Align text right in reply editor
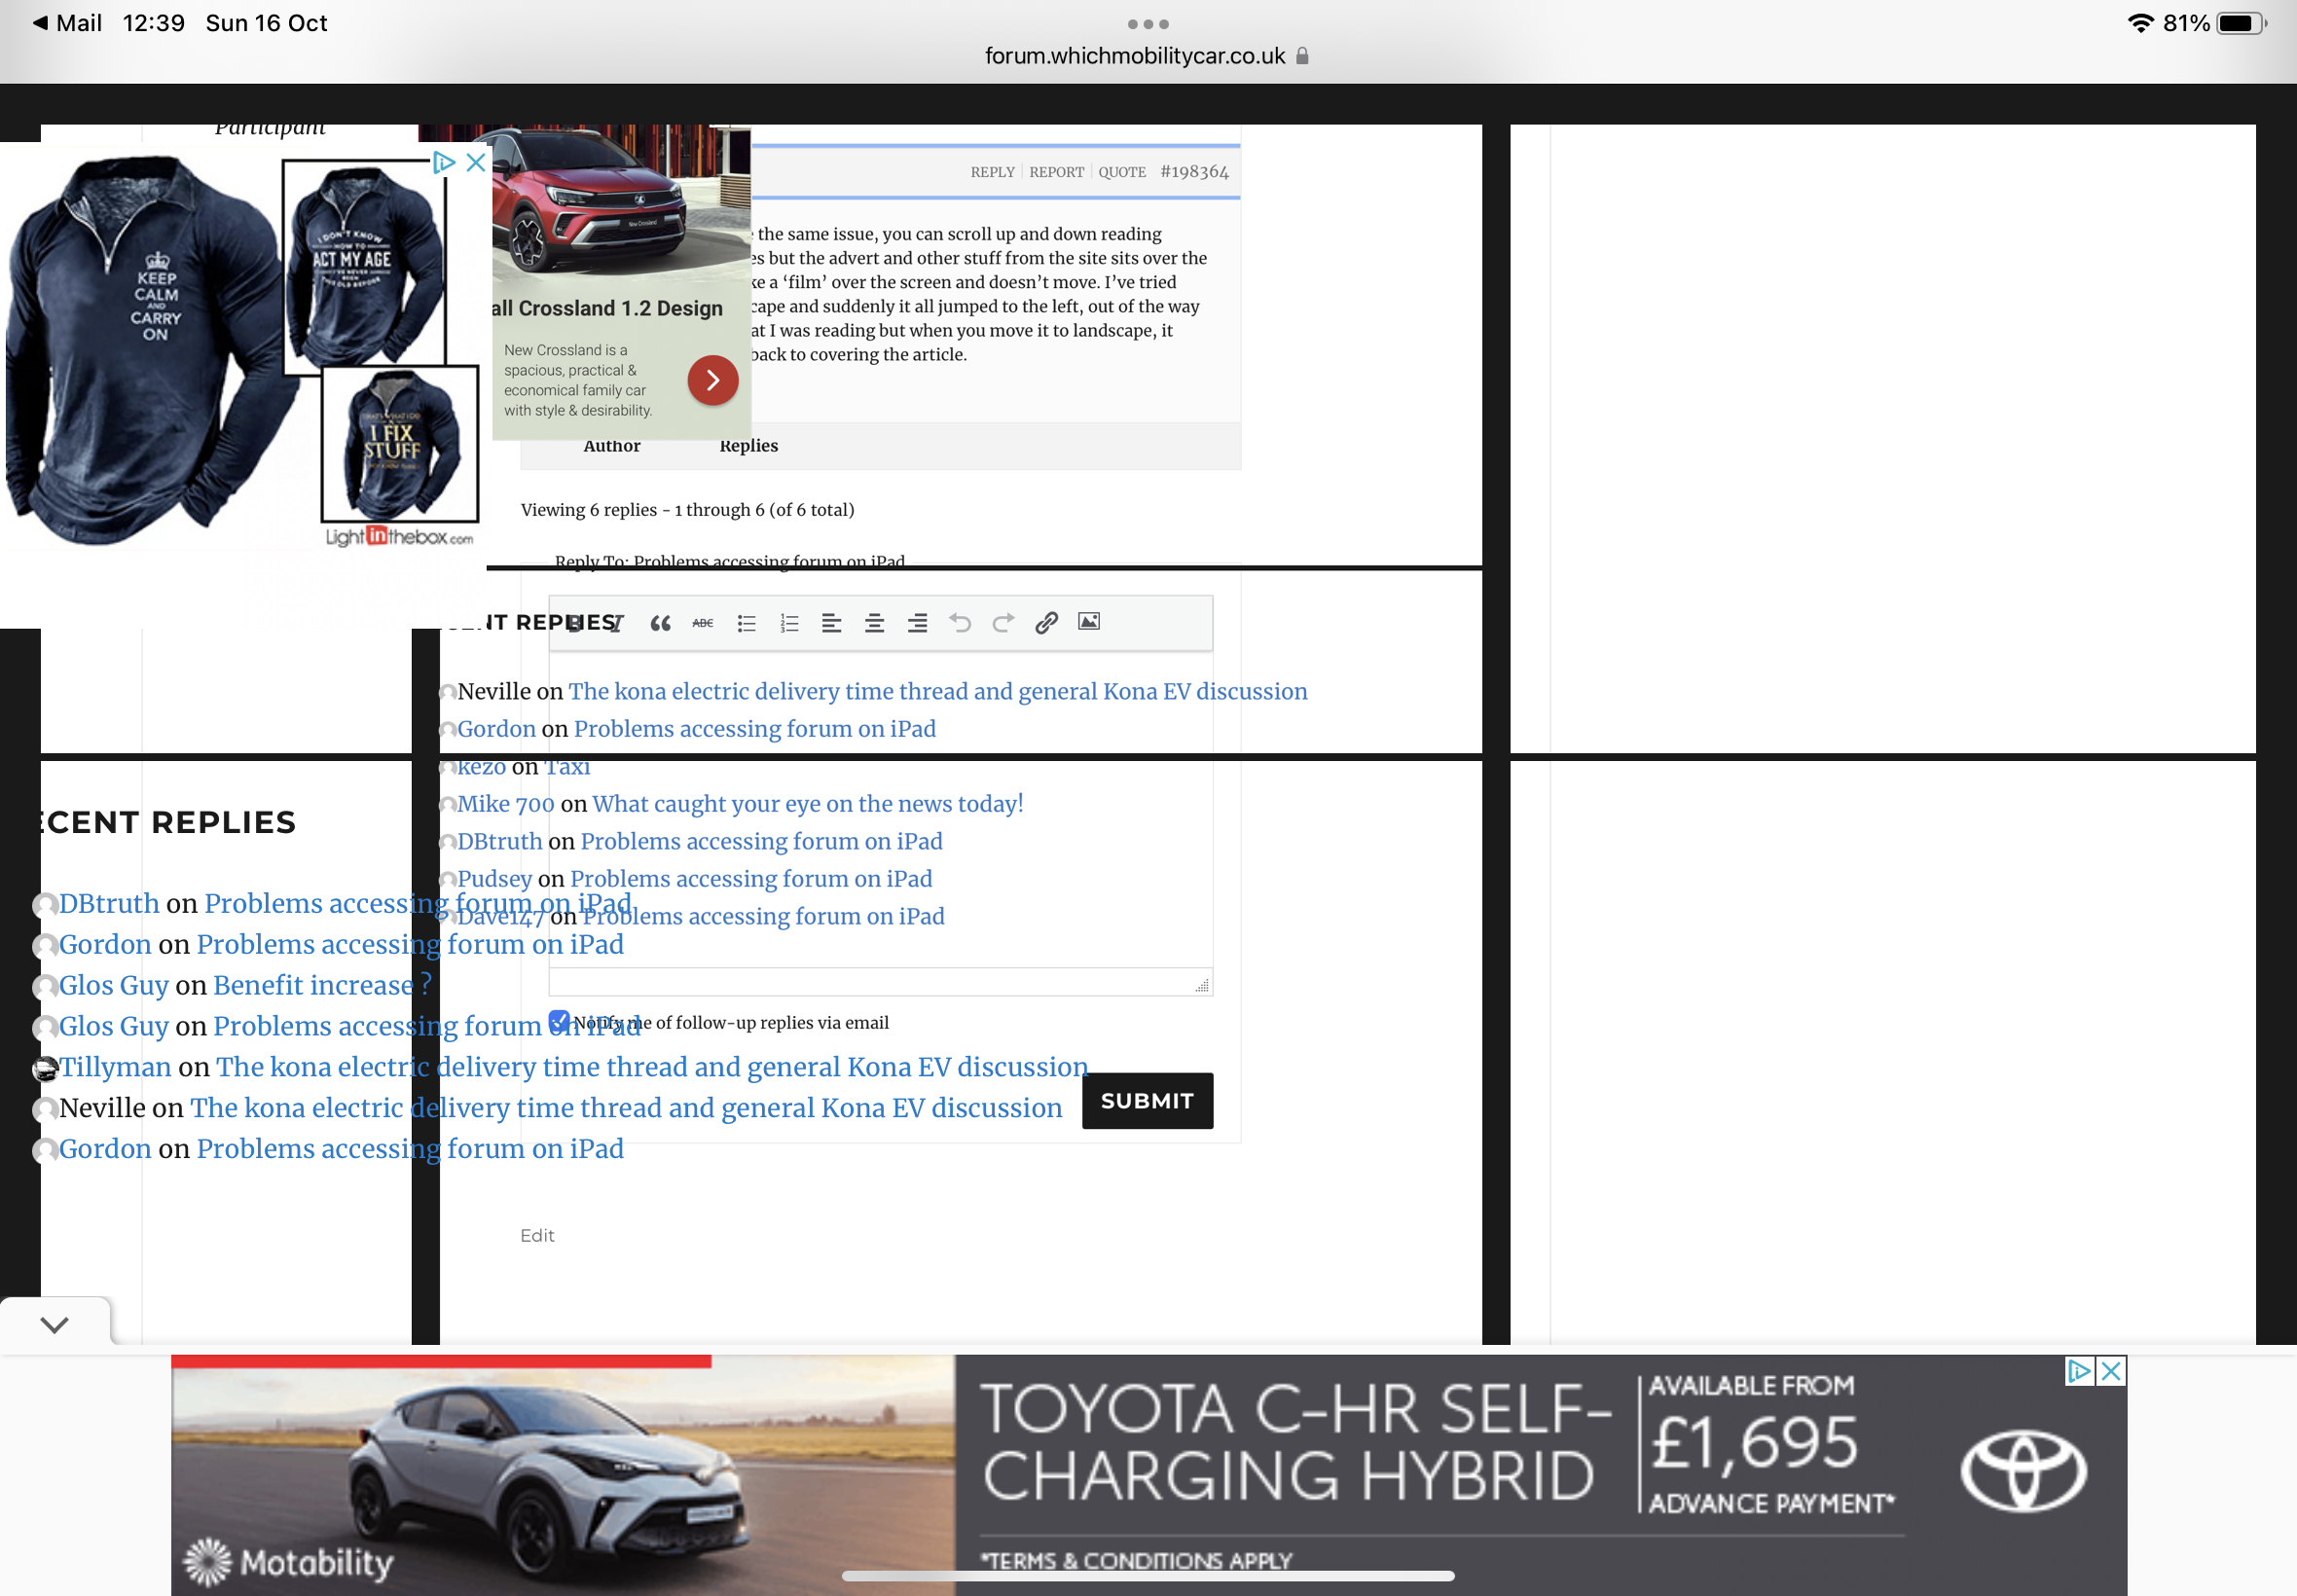Screen dimensions: 2297x1596 tap(917, 623)
